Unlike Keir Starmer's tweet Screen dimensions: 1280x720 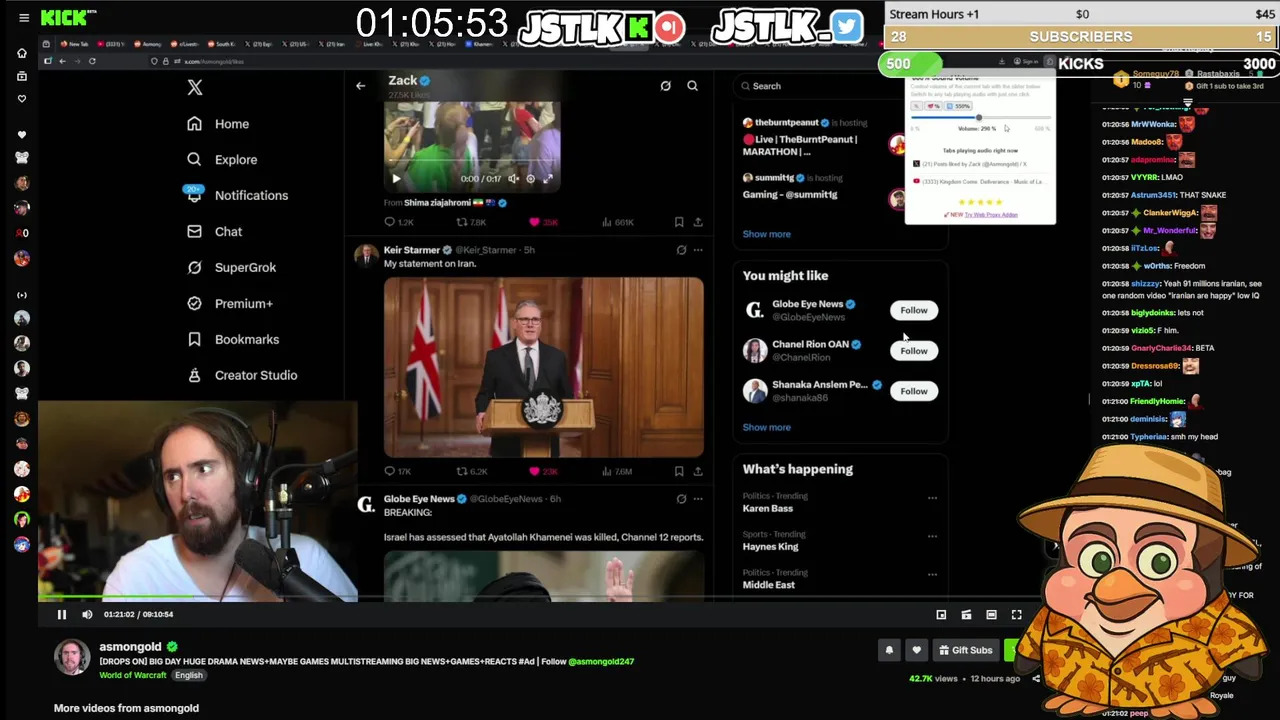(x=543, y=471)
